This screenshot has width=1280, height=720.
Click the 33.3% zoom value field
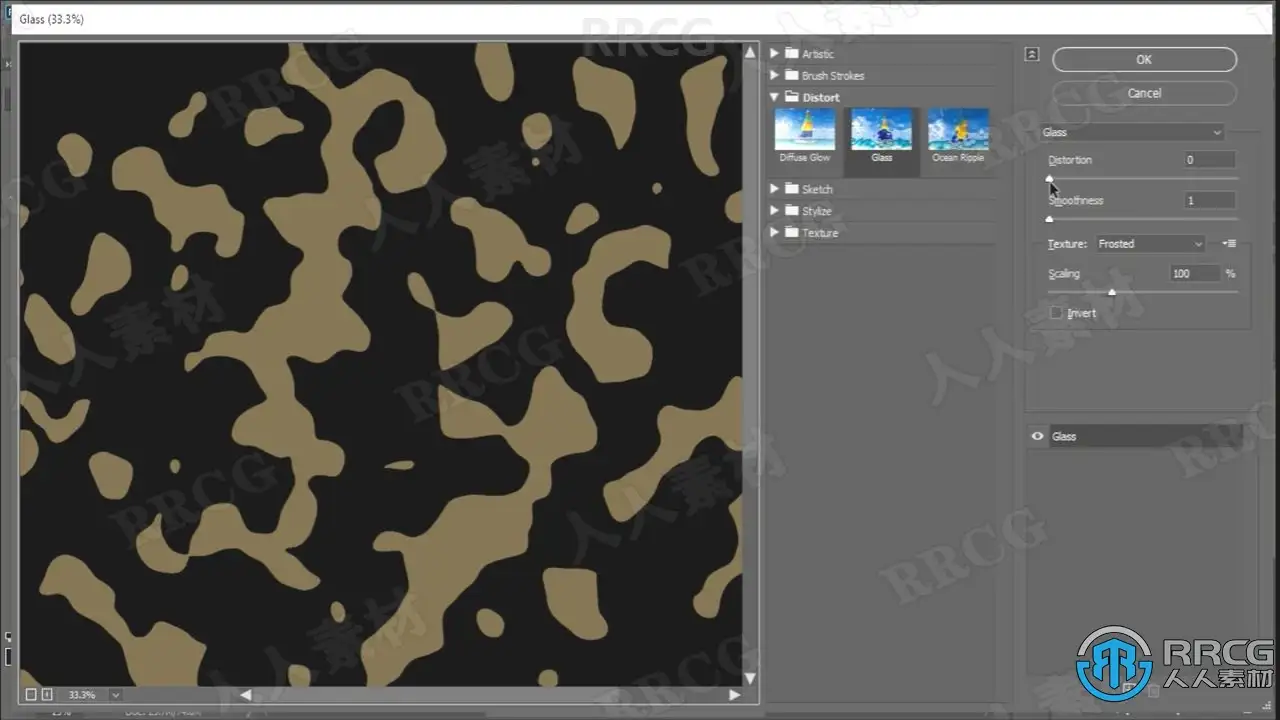pos(82,694)
